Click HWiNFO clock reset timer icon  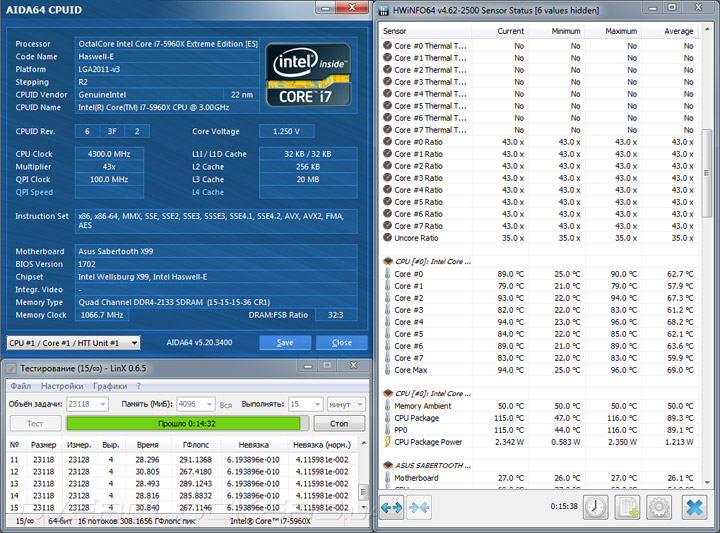[x=596, y=507]
